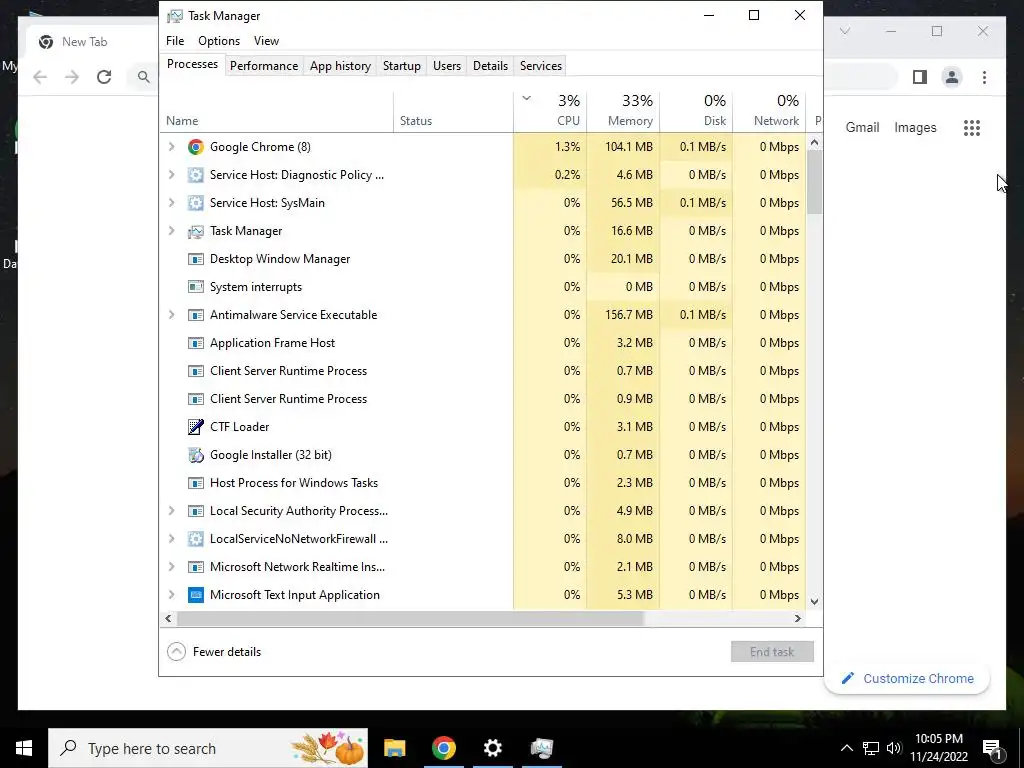Click the Google Chrome process icon
This screenshot has height=768, width=1024.
(x=195, y=147)
